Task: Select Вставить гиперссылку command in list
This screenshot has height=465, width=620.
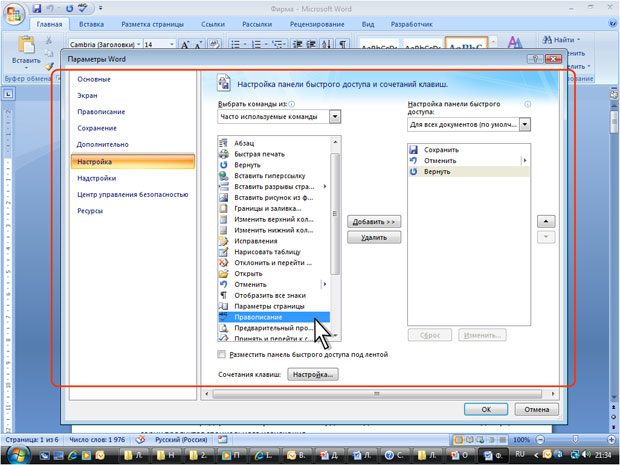Action: coord(274,176)
